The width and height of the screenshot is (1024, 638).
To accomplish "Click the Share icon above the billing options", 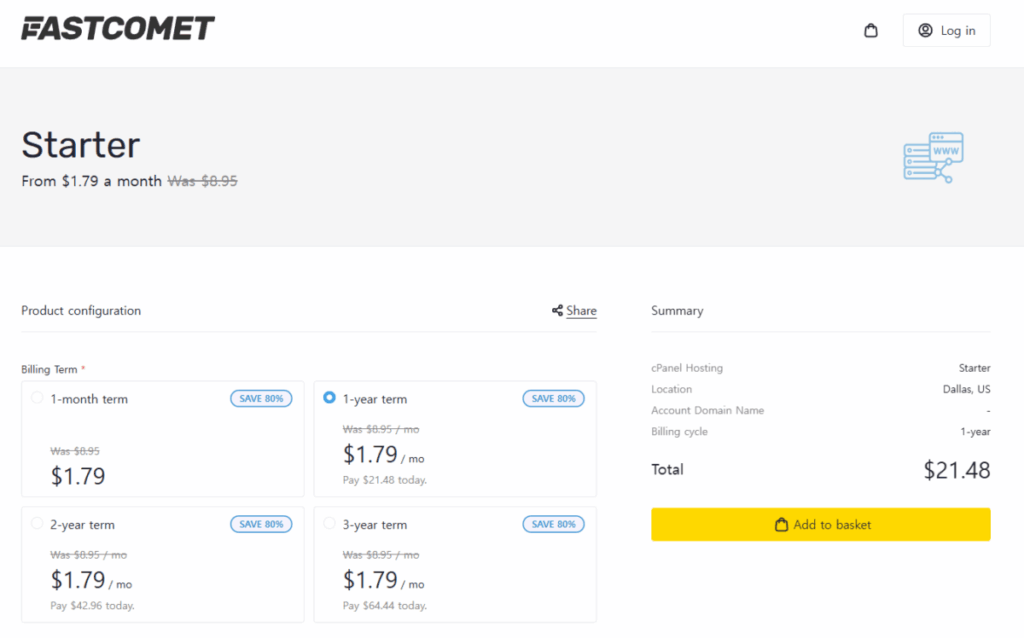I will (558, 310).
